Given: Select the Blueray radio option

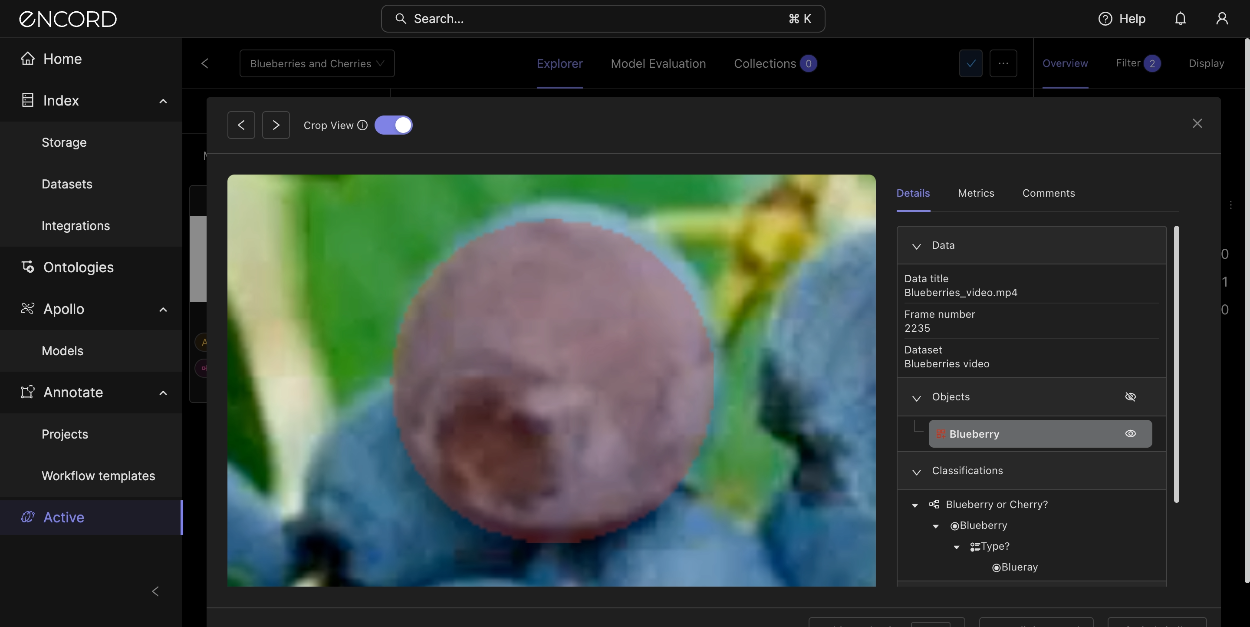Looking at the screenshot, I should coord(996,568).
